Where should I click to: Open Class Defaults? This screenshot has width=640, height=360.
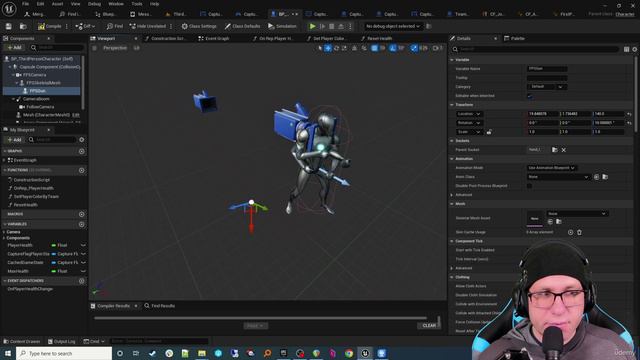coord(242,26)
